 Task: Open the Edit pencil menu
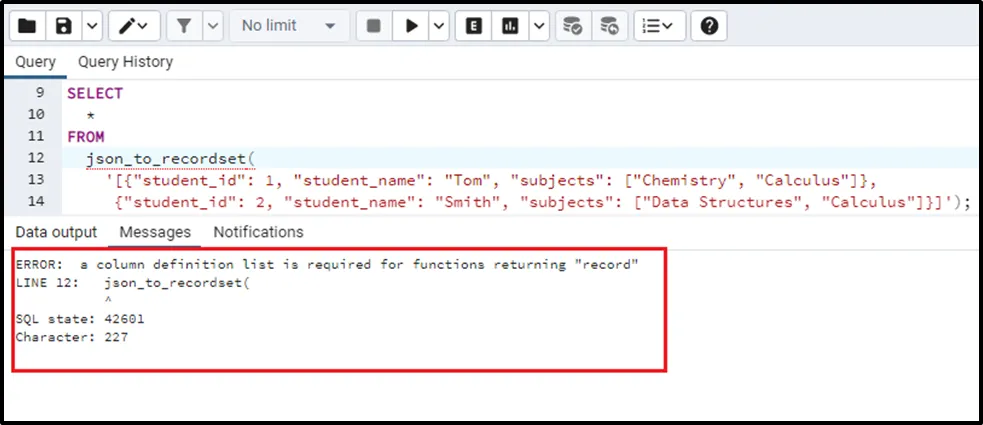[x=135, y=26]
